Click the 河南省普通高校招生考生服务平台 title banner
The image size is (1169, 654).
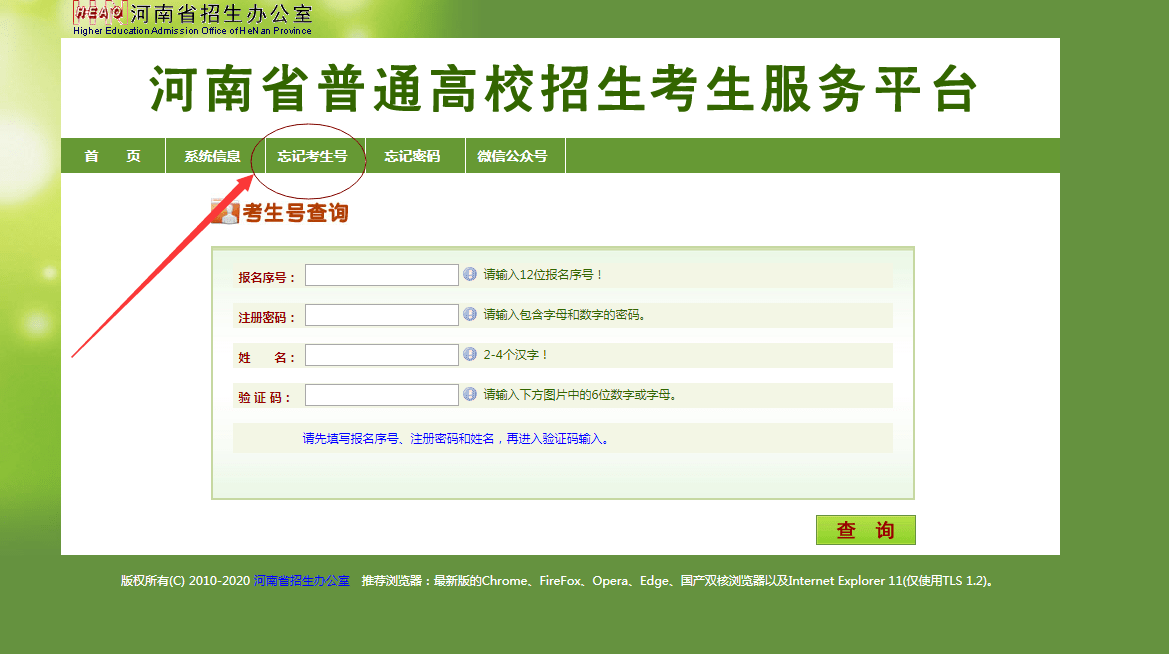pyautogui.click(x=564, y=89)
